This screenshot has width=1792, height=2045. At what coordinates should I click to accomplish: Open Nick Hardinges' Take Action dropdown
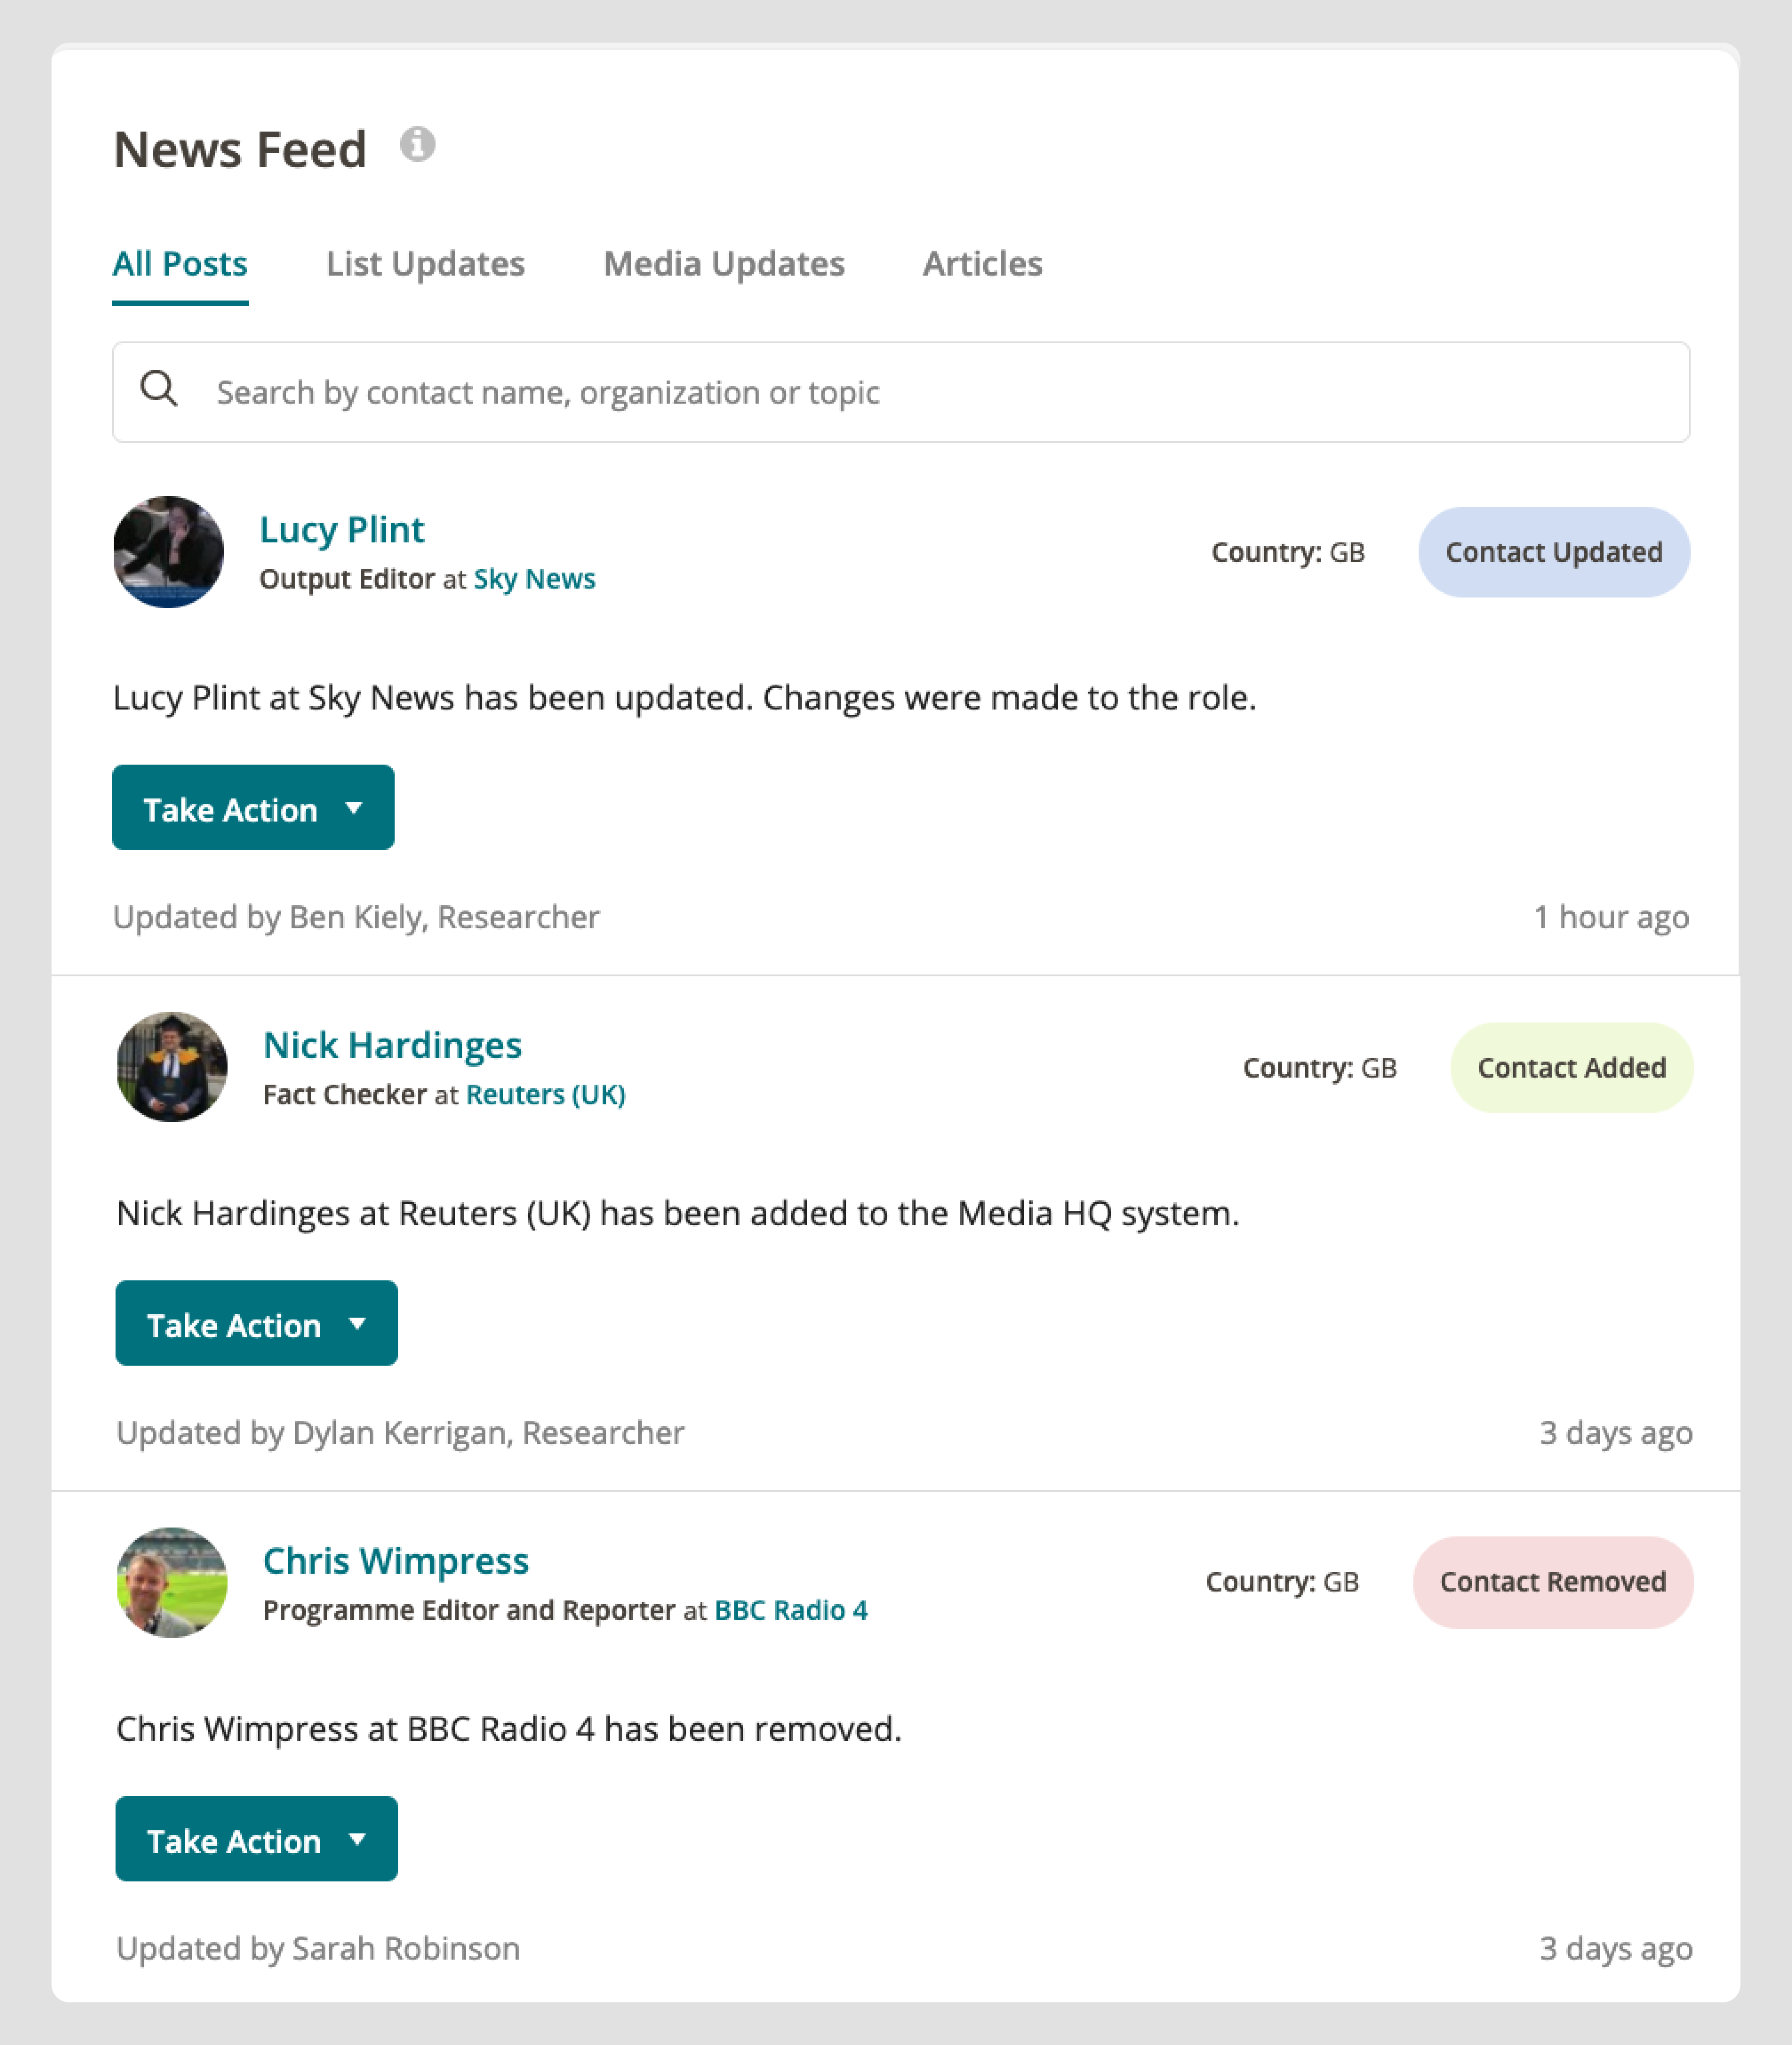256,1323
